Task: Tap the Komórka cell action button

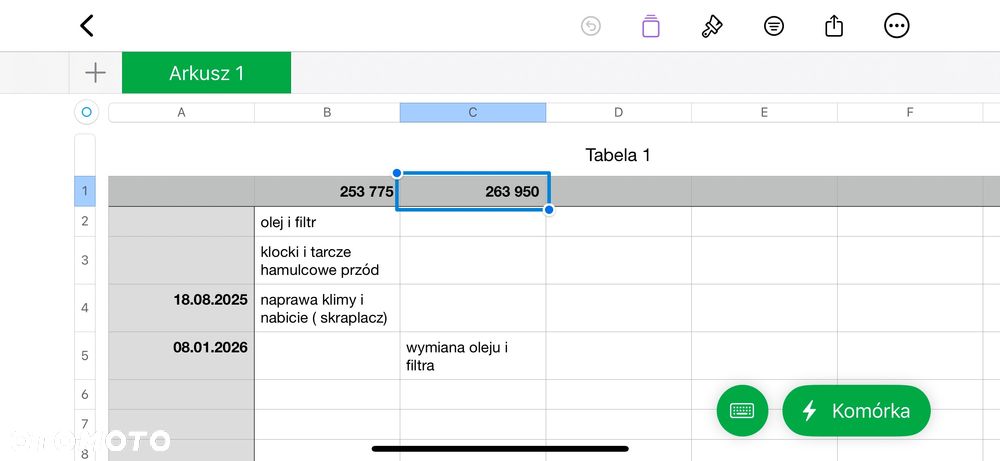Action: click(x=856, y=411)
